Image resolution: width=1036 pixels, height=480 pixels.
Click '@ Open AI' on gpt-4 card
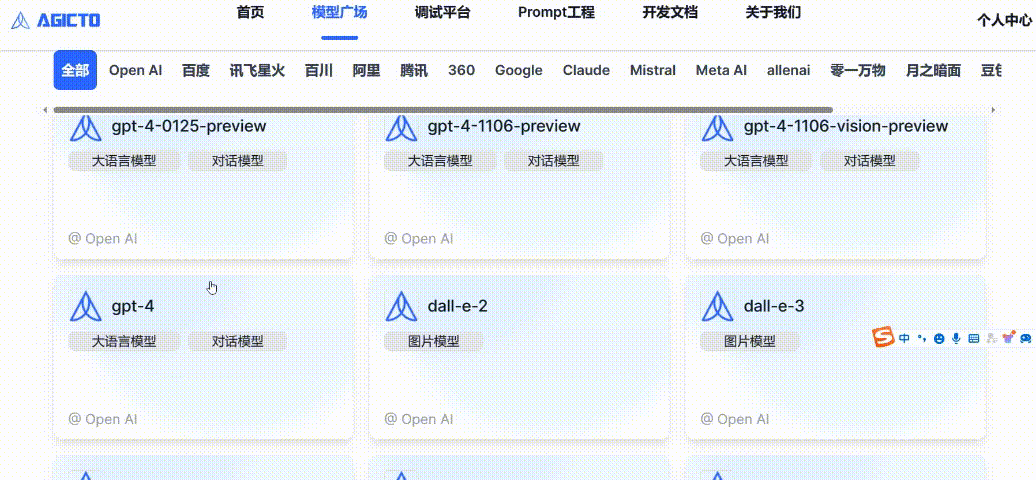coord(103,419)
